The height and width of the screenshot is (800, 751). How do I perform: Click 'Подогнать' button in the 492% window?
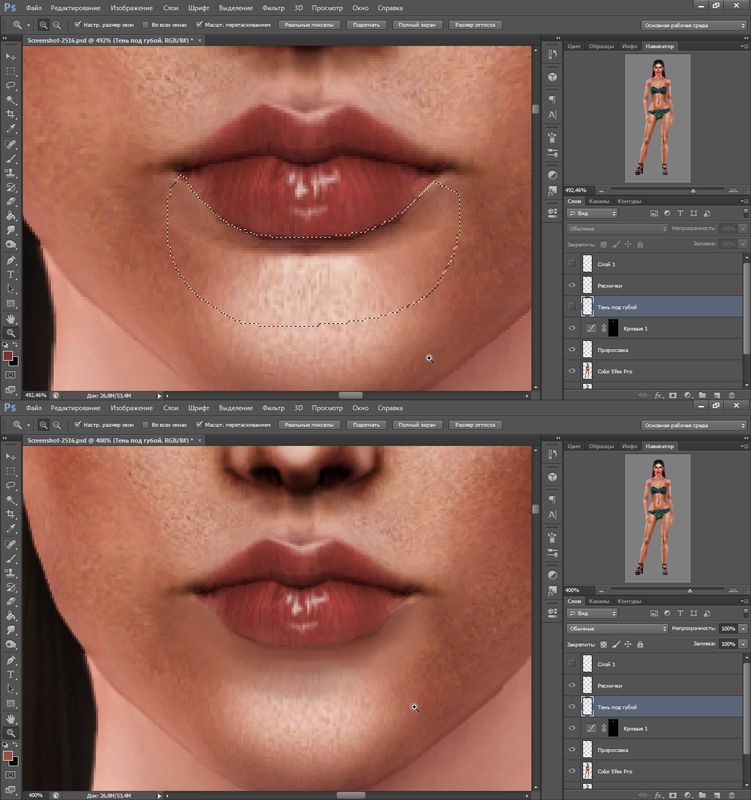click(x=366, y=24)
